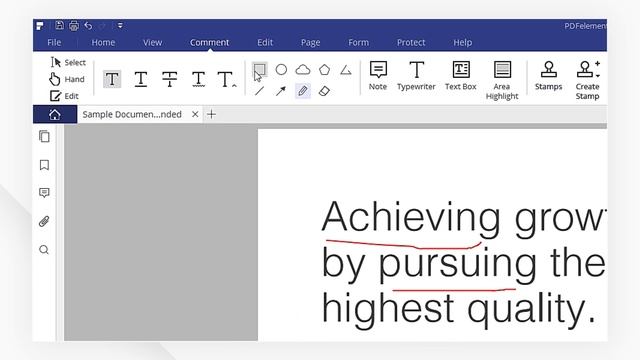Switch to the Home tab
The width and height of the screenshot is (640, 360).
(103, 42)
